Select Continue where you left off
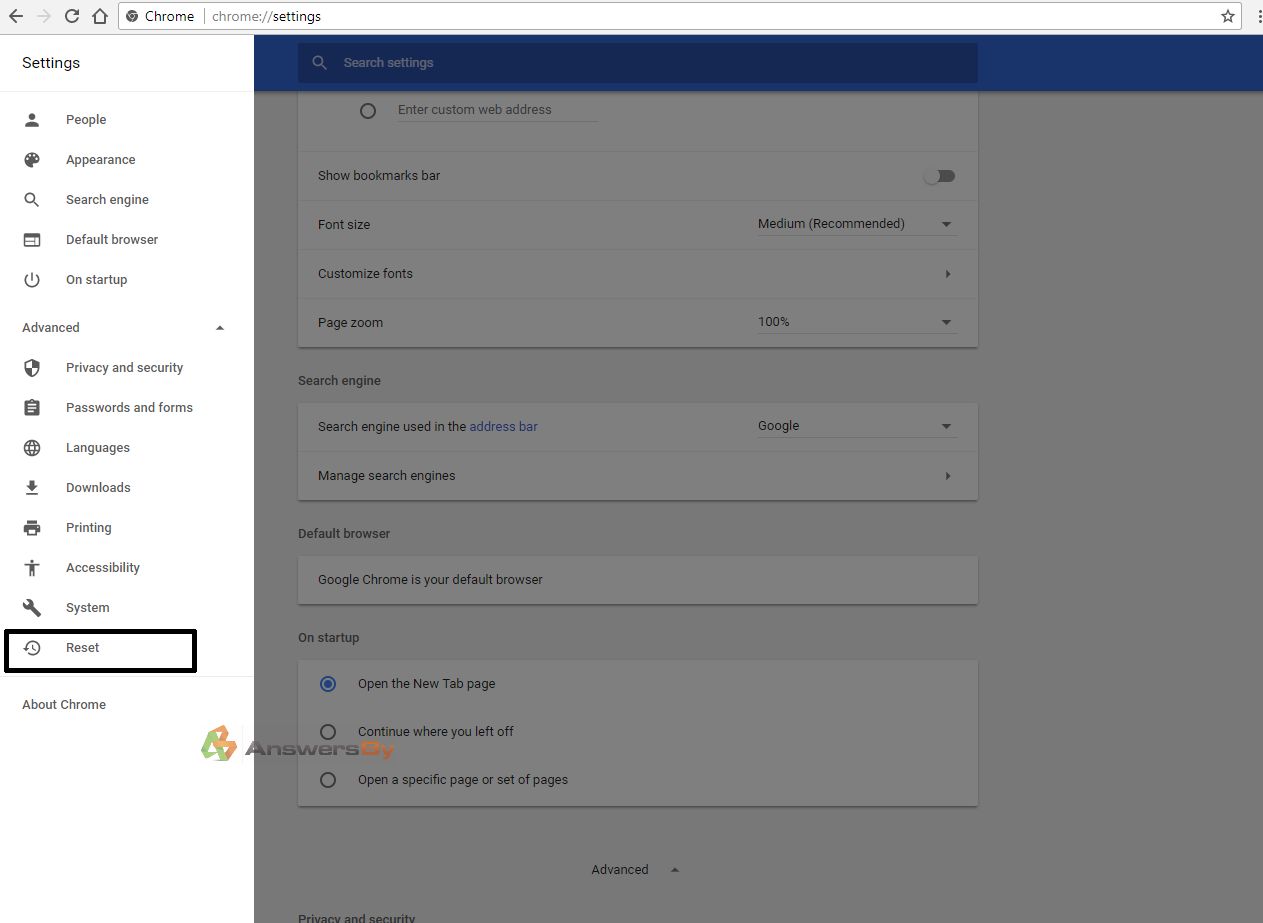The image size is (1263, 923). pyautogui.click(x=328, y=732)
